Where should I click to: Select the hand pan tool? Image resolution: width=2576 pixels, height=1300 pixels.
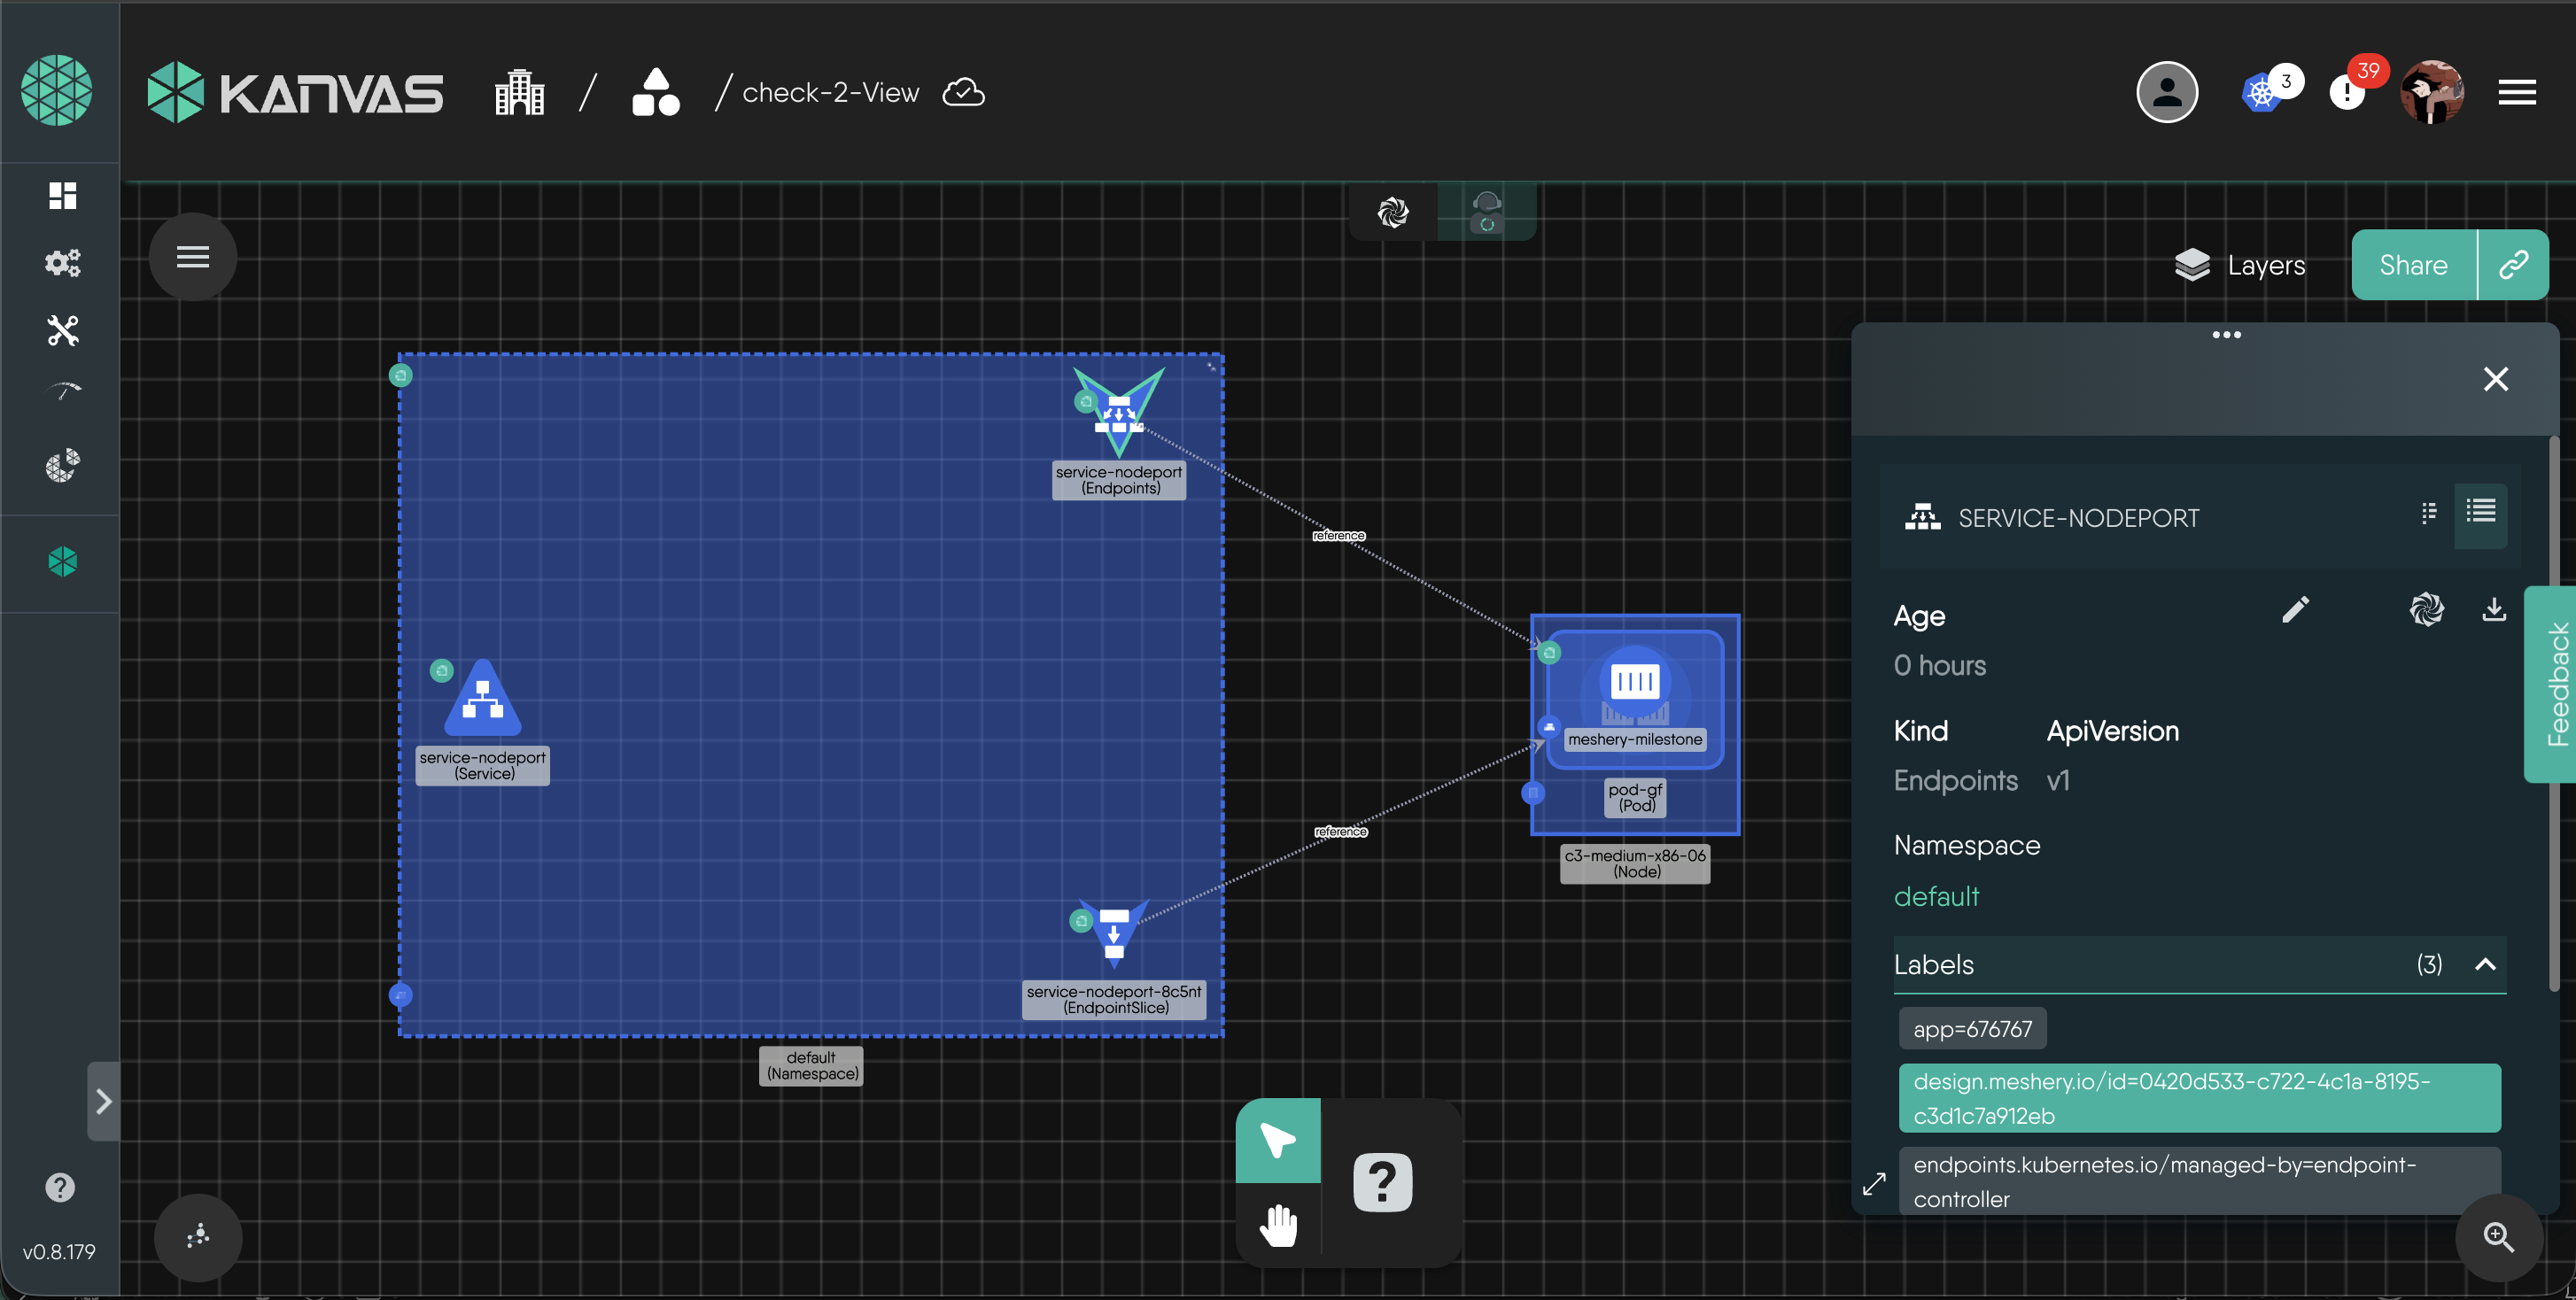[1278, 1225]
